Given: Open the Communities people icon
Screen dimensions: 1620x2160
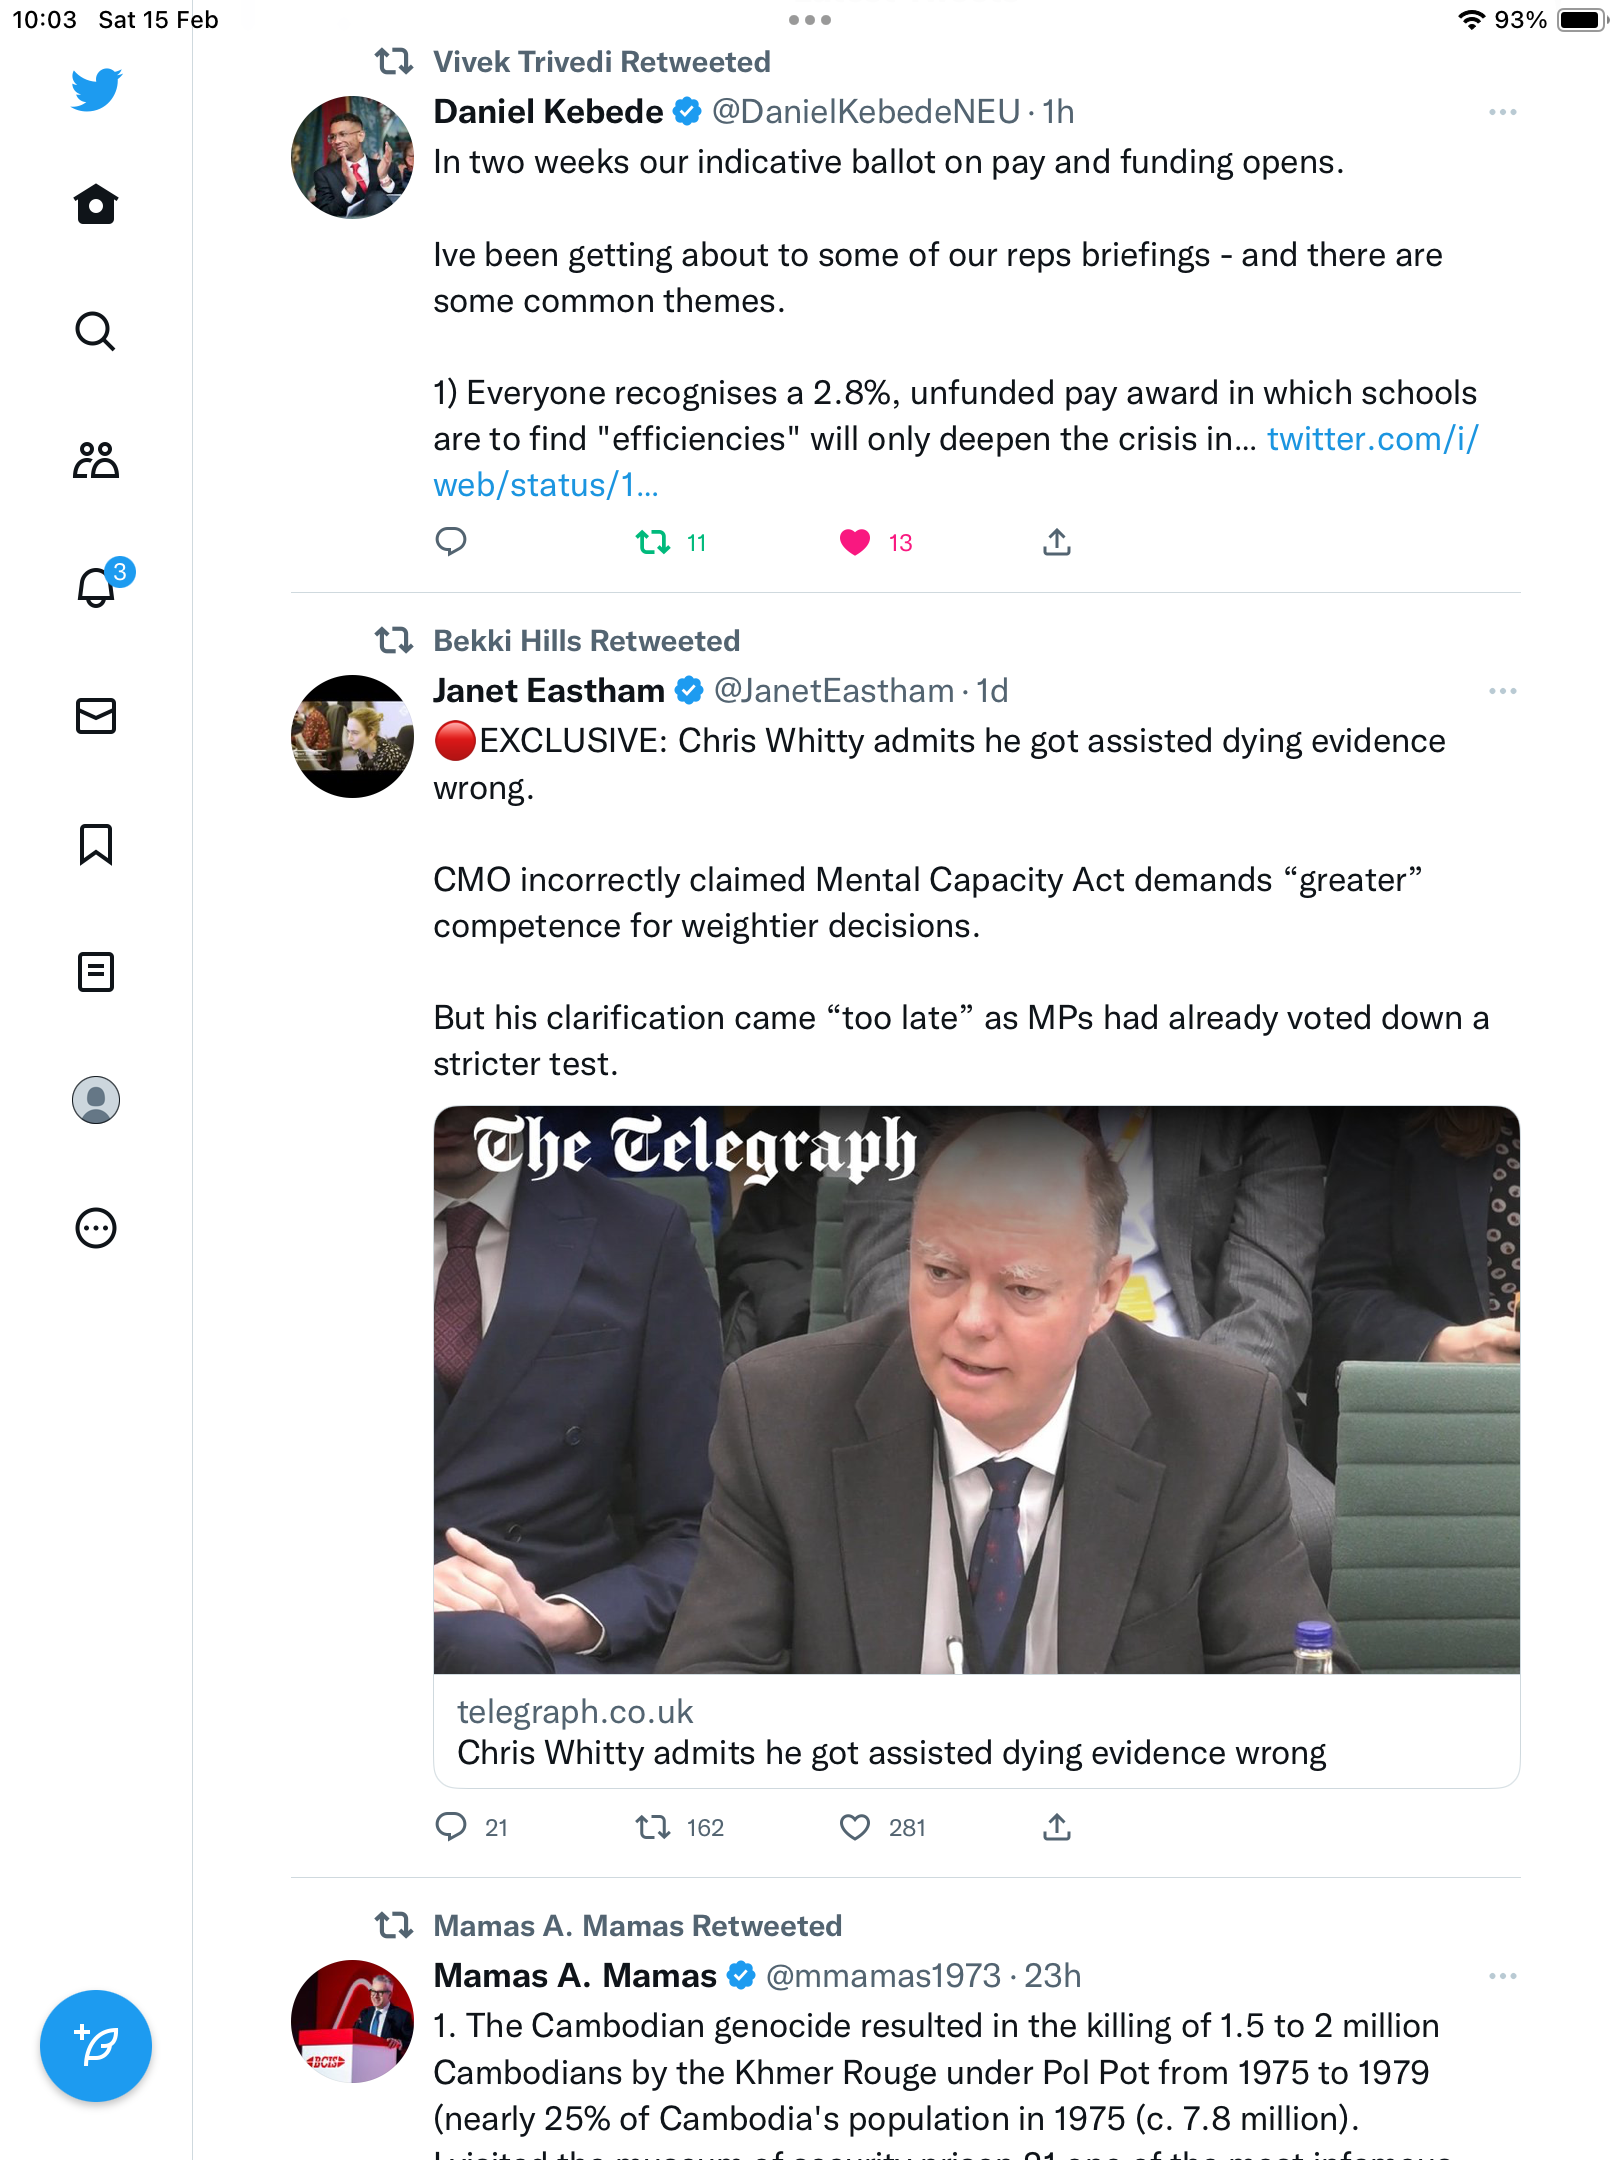Looking at the screenshot, I should coord(96,460).
